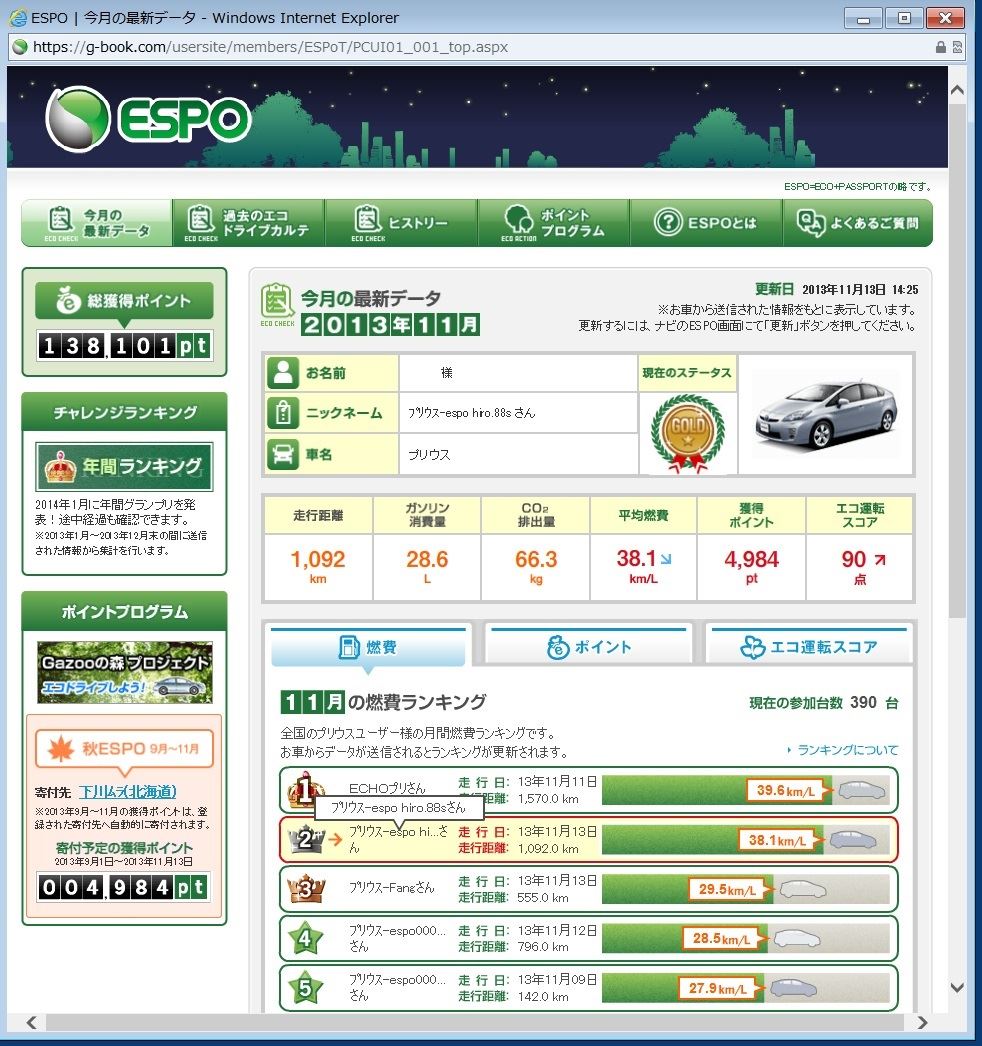The image size is (982, 1046).
Task: Click the 38.1 km/L average fuel value
Action: [x=643, y=566]
